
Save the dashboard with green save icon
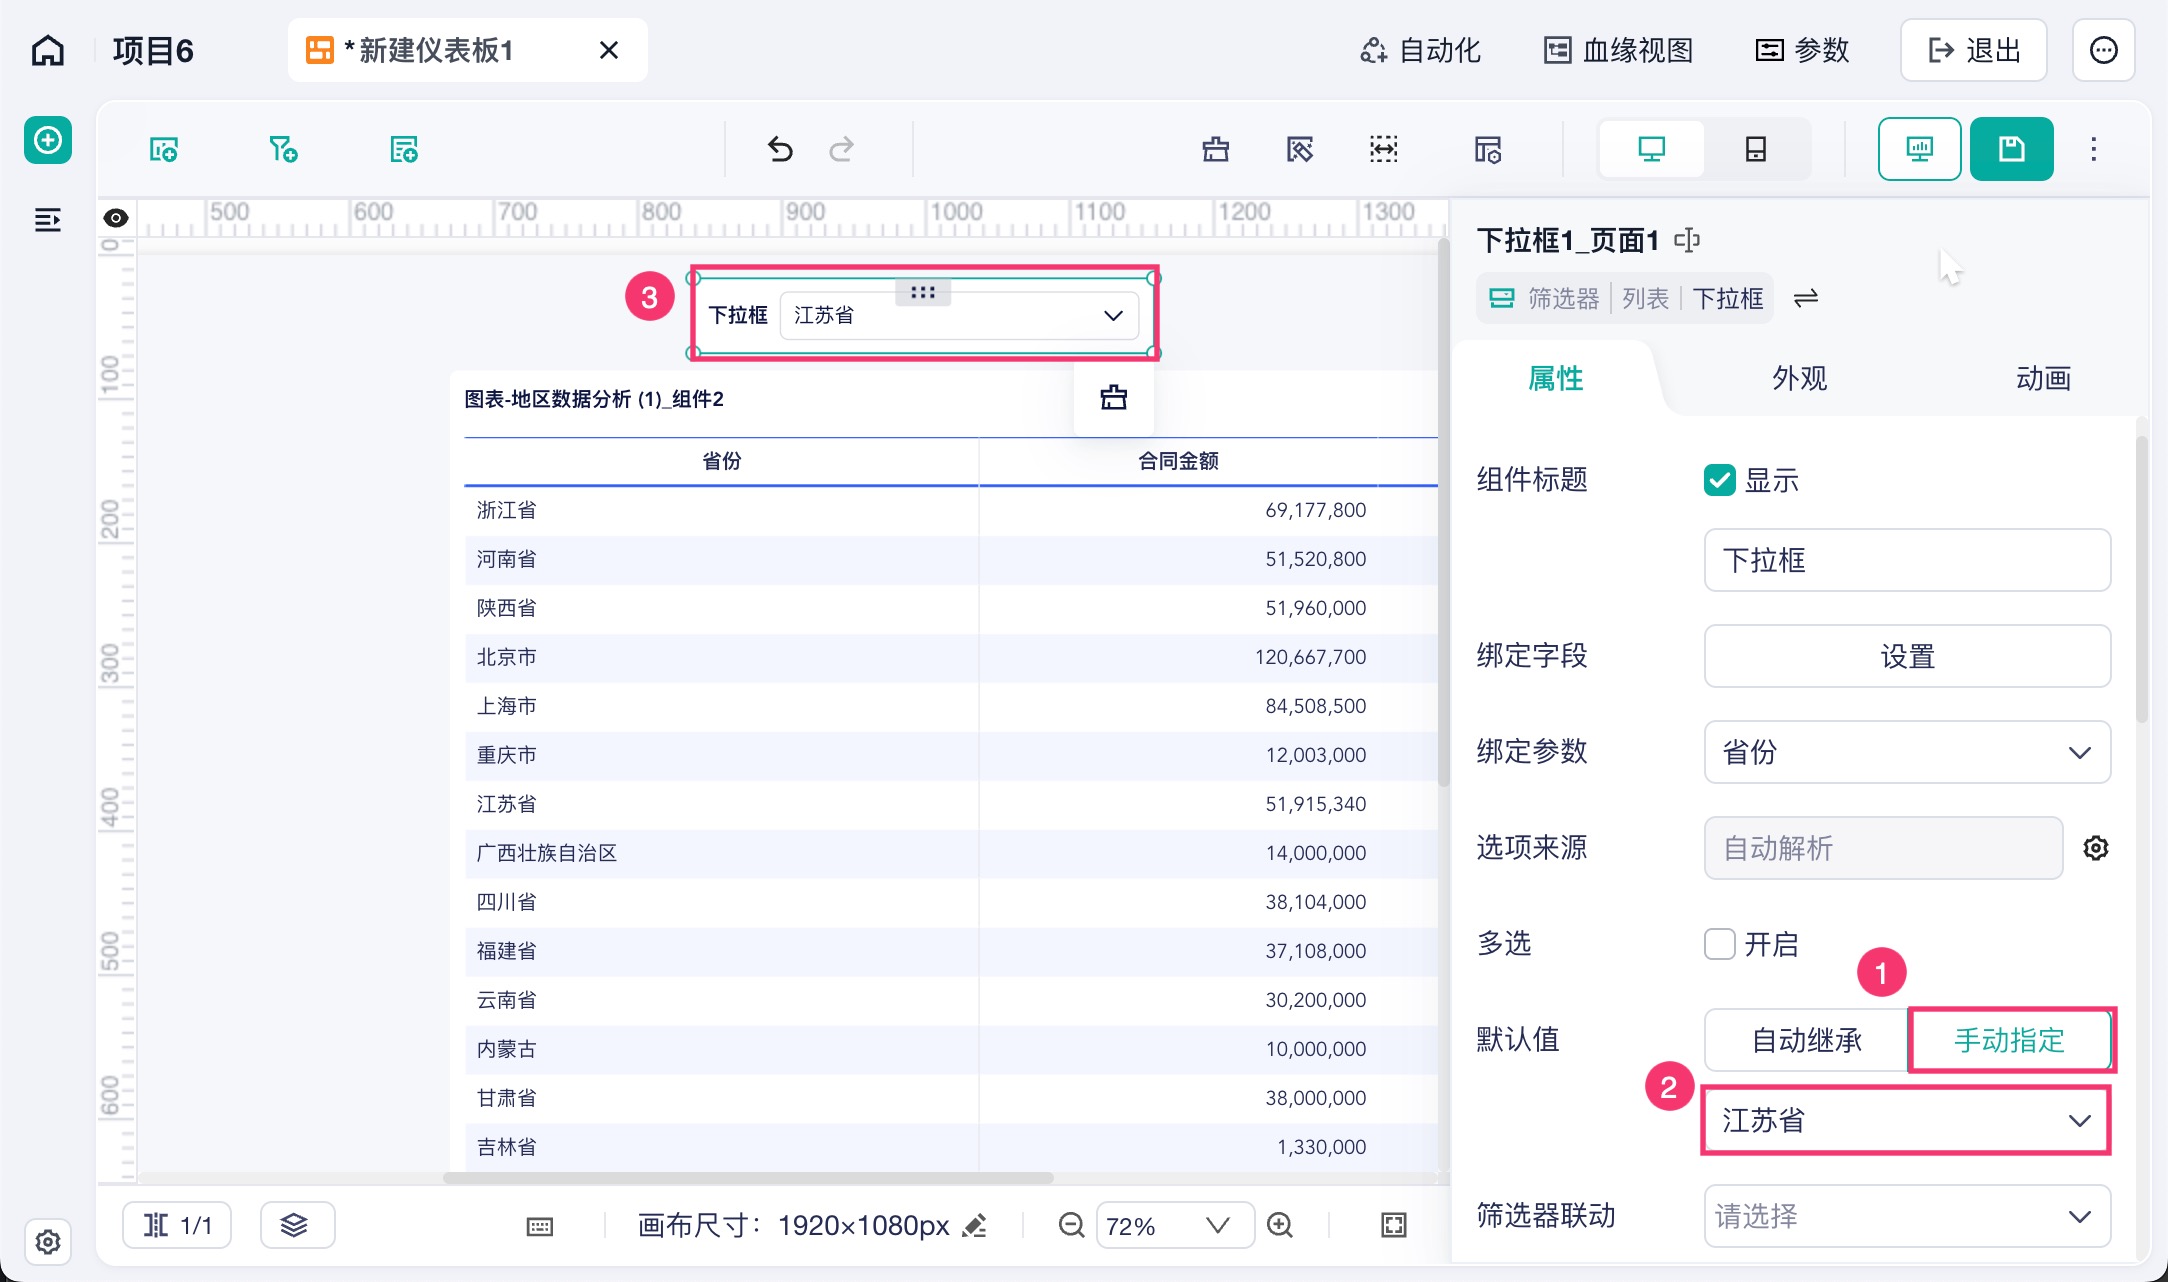coord(2011,149)
